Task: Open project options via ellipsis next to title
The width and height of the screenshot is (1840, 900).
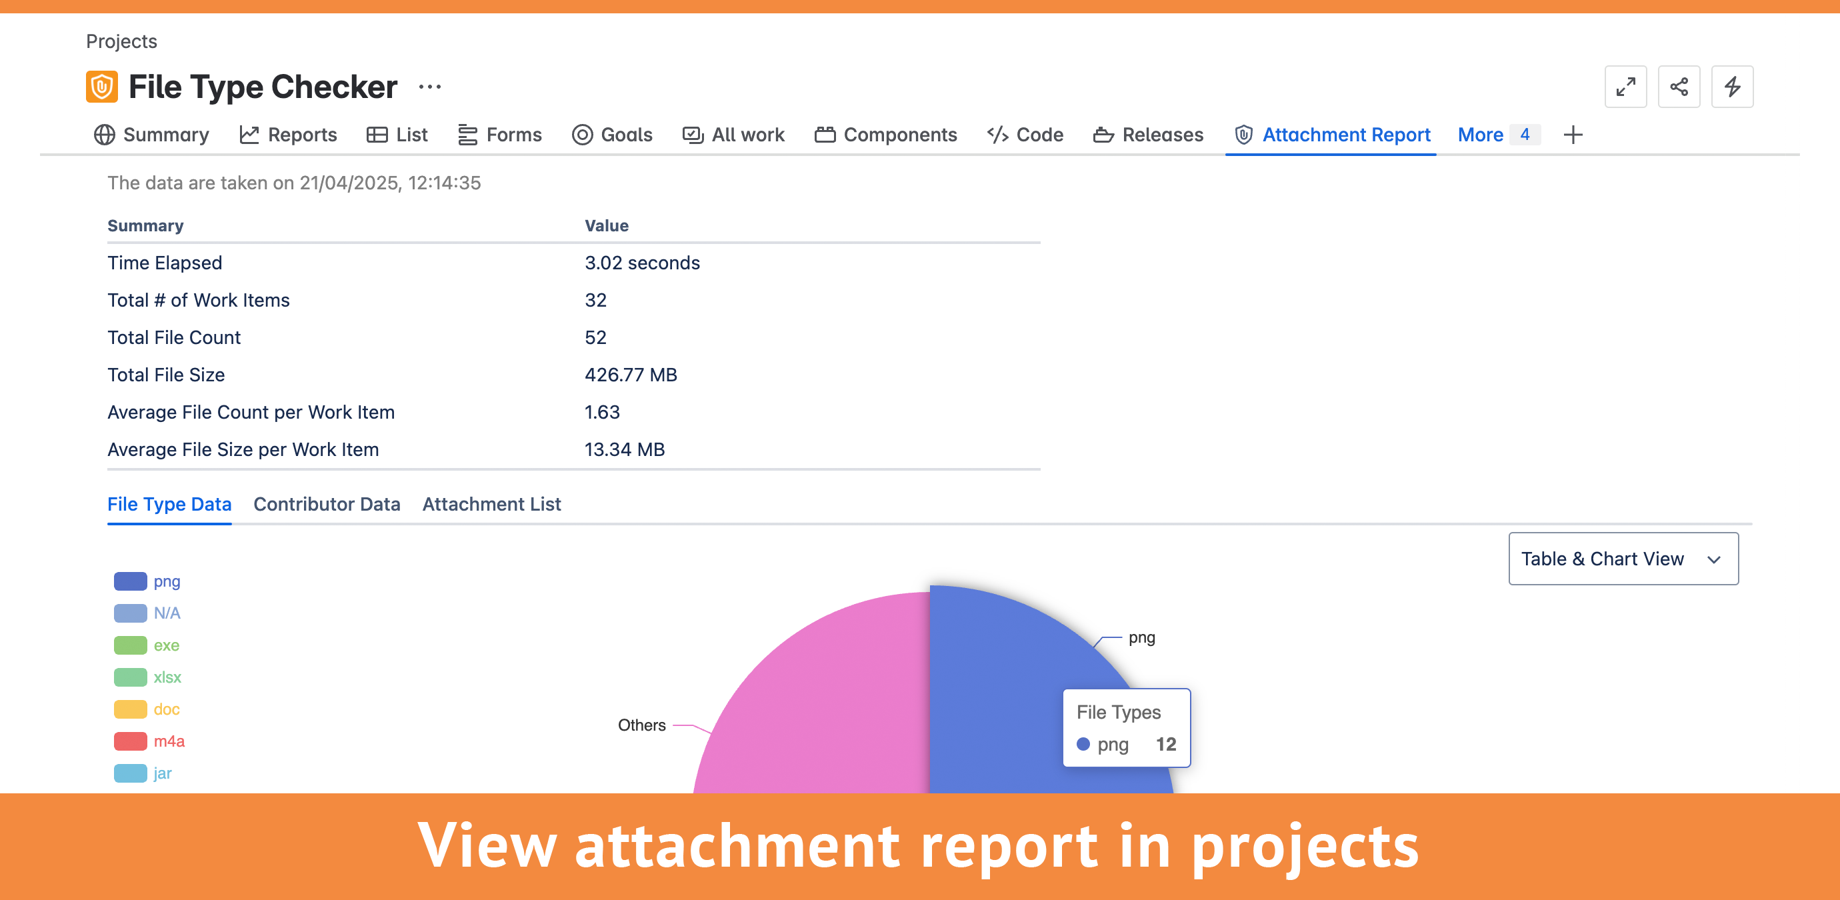Action: 429,87
